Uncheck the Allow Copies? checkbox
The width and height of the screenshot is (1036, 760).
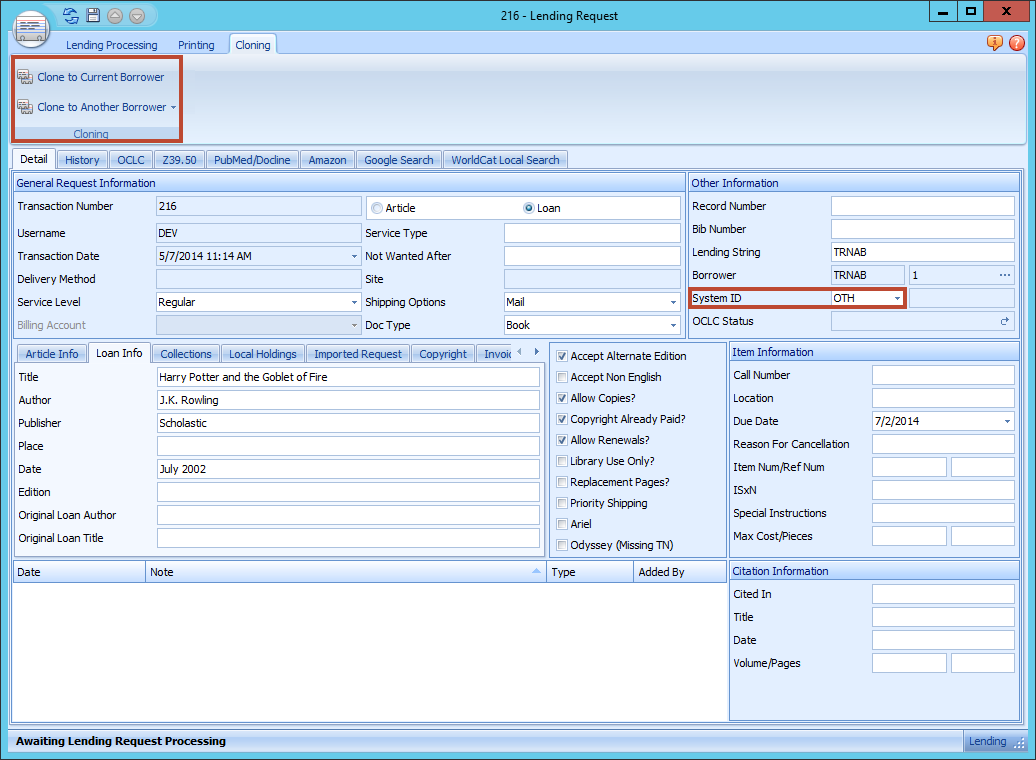[x=561, y=398]
